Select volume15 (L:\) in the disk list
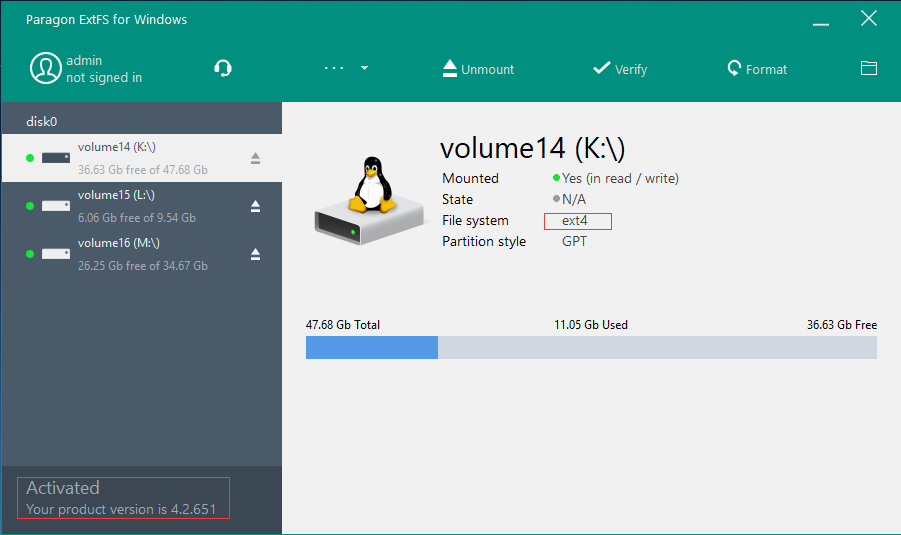This screenshot has height=535, width=901. (142, 206)
